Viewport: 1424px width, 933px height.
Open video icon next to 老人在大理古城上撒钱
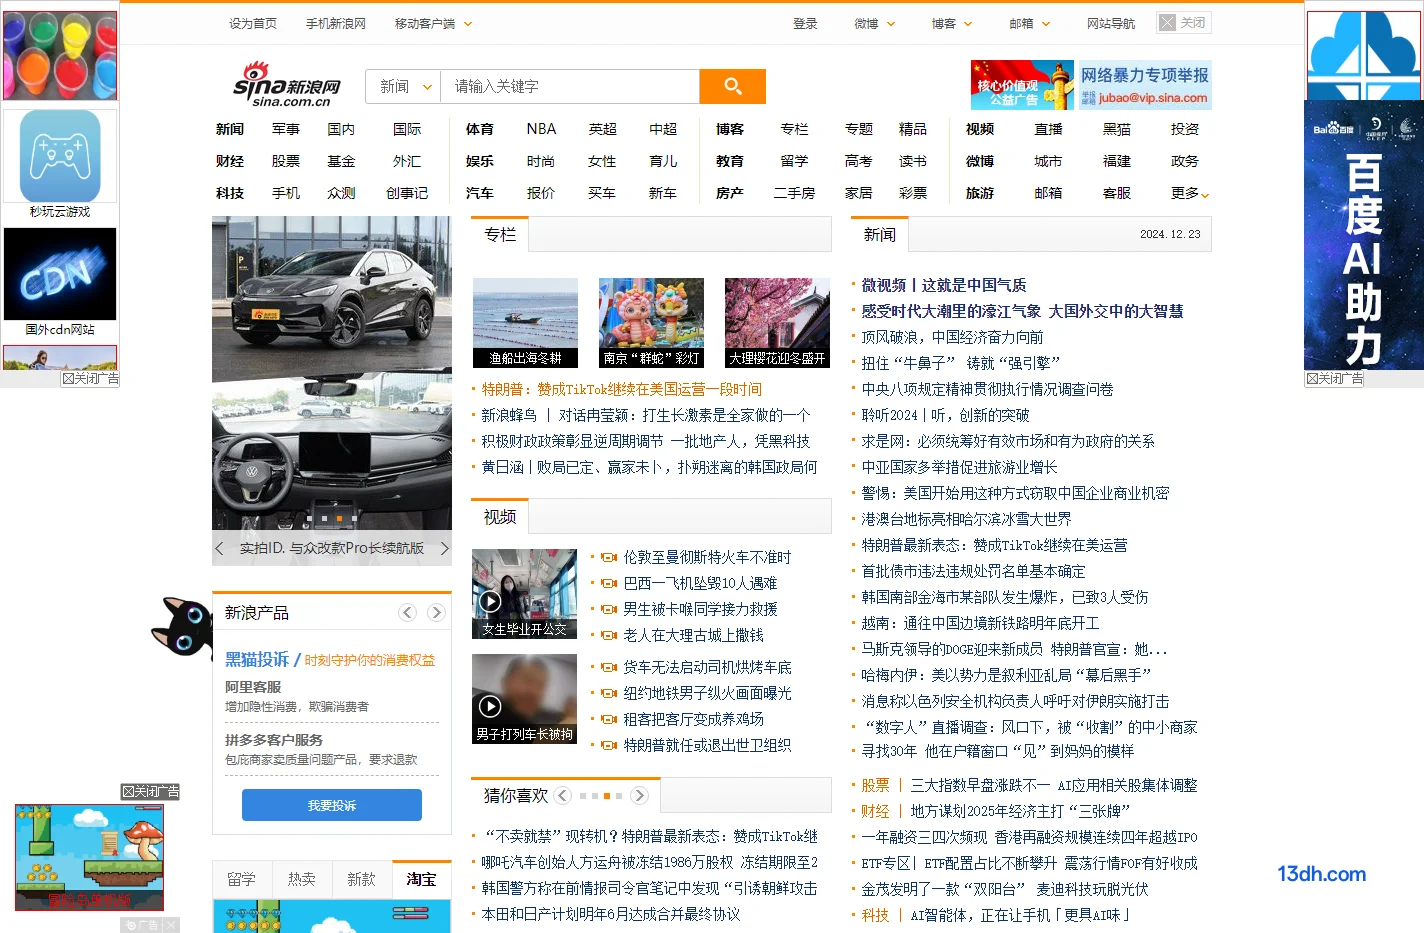608,635
